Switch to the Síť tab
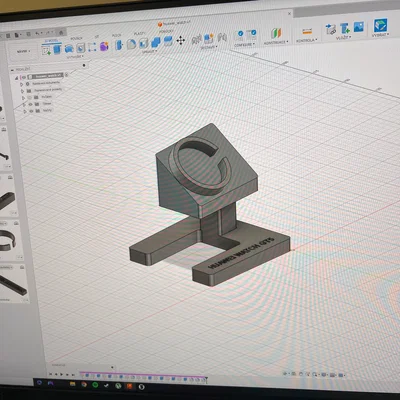Screen dimensions: 400x400 point(97,37)
